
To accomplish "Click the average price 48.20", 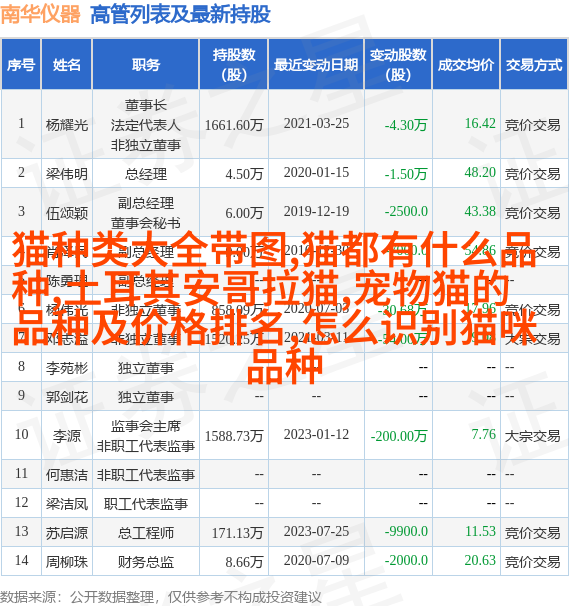I will click(480, 173).
